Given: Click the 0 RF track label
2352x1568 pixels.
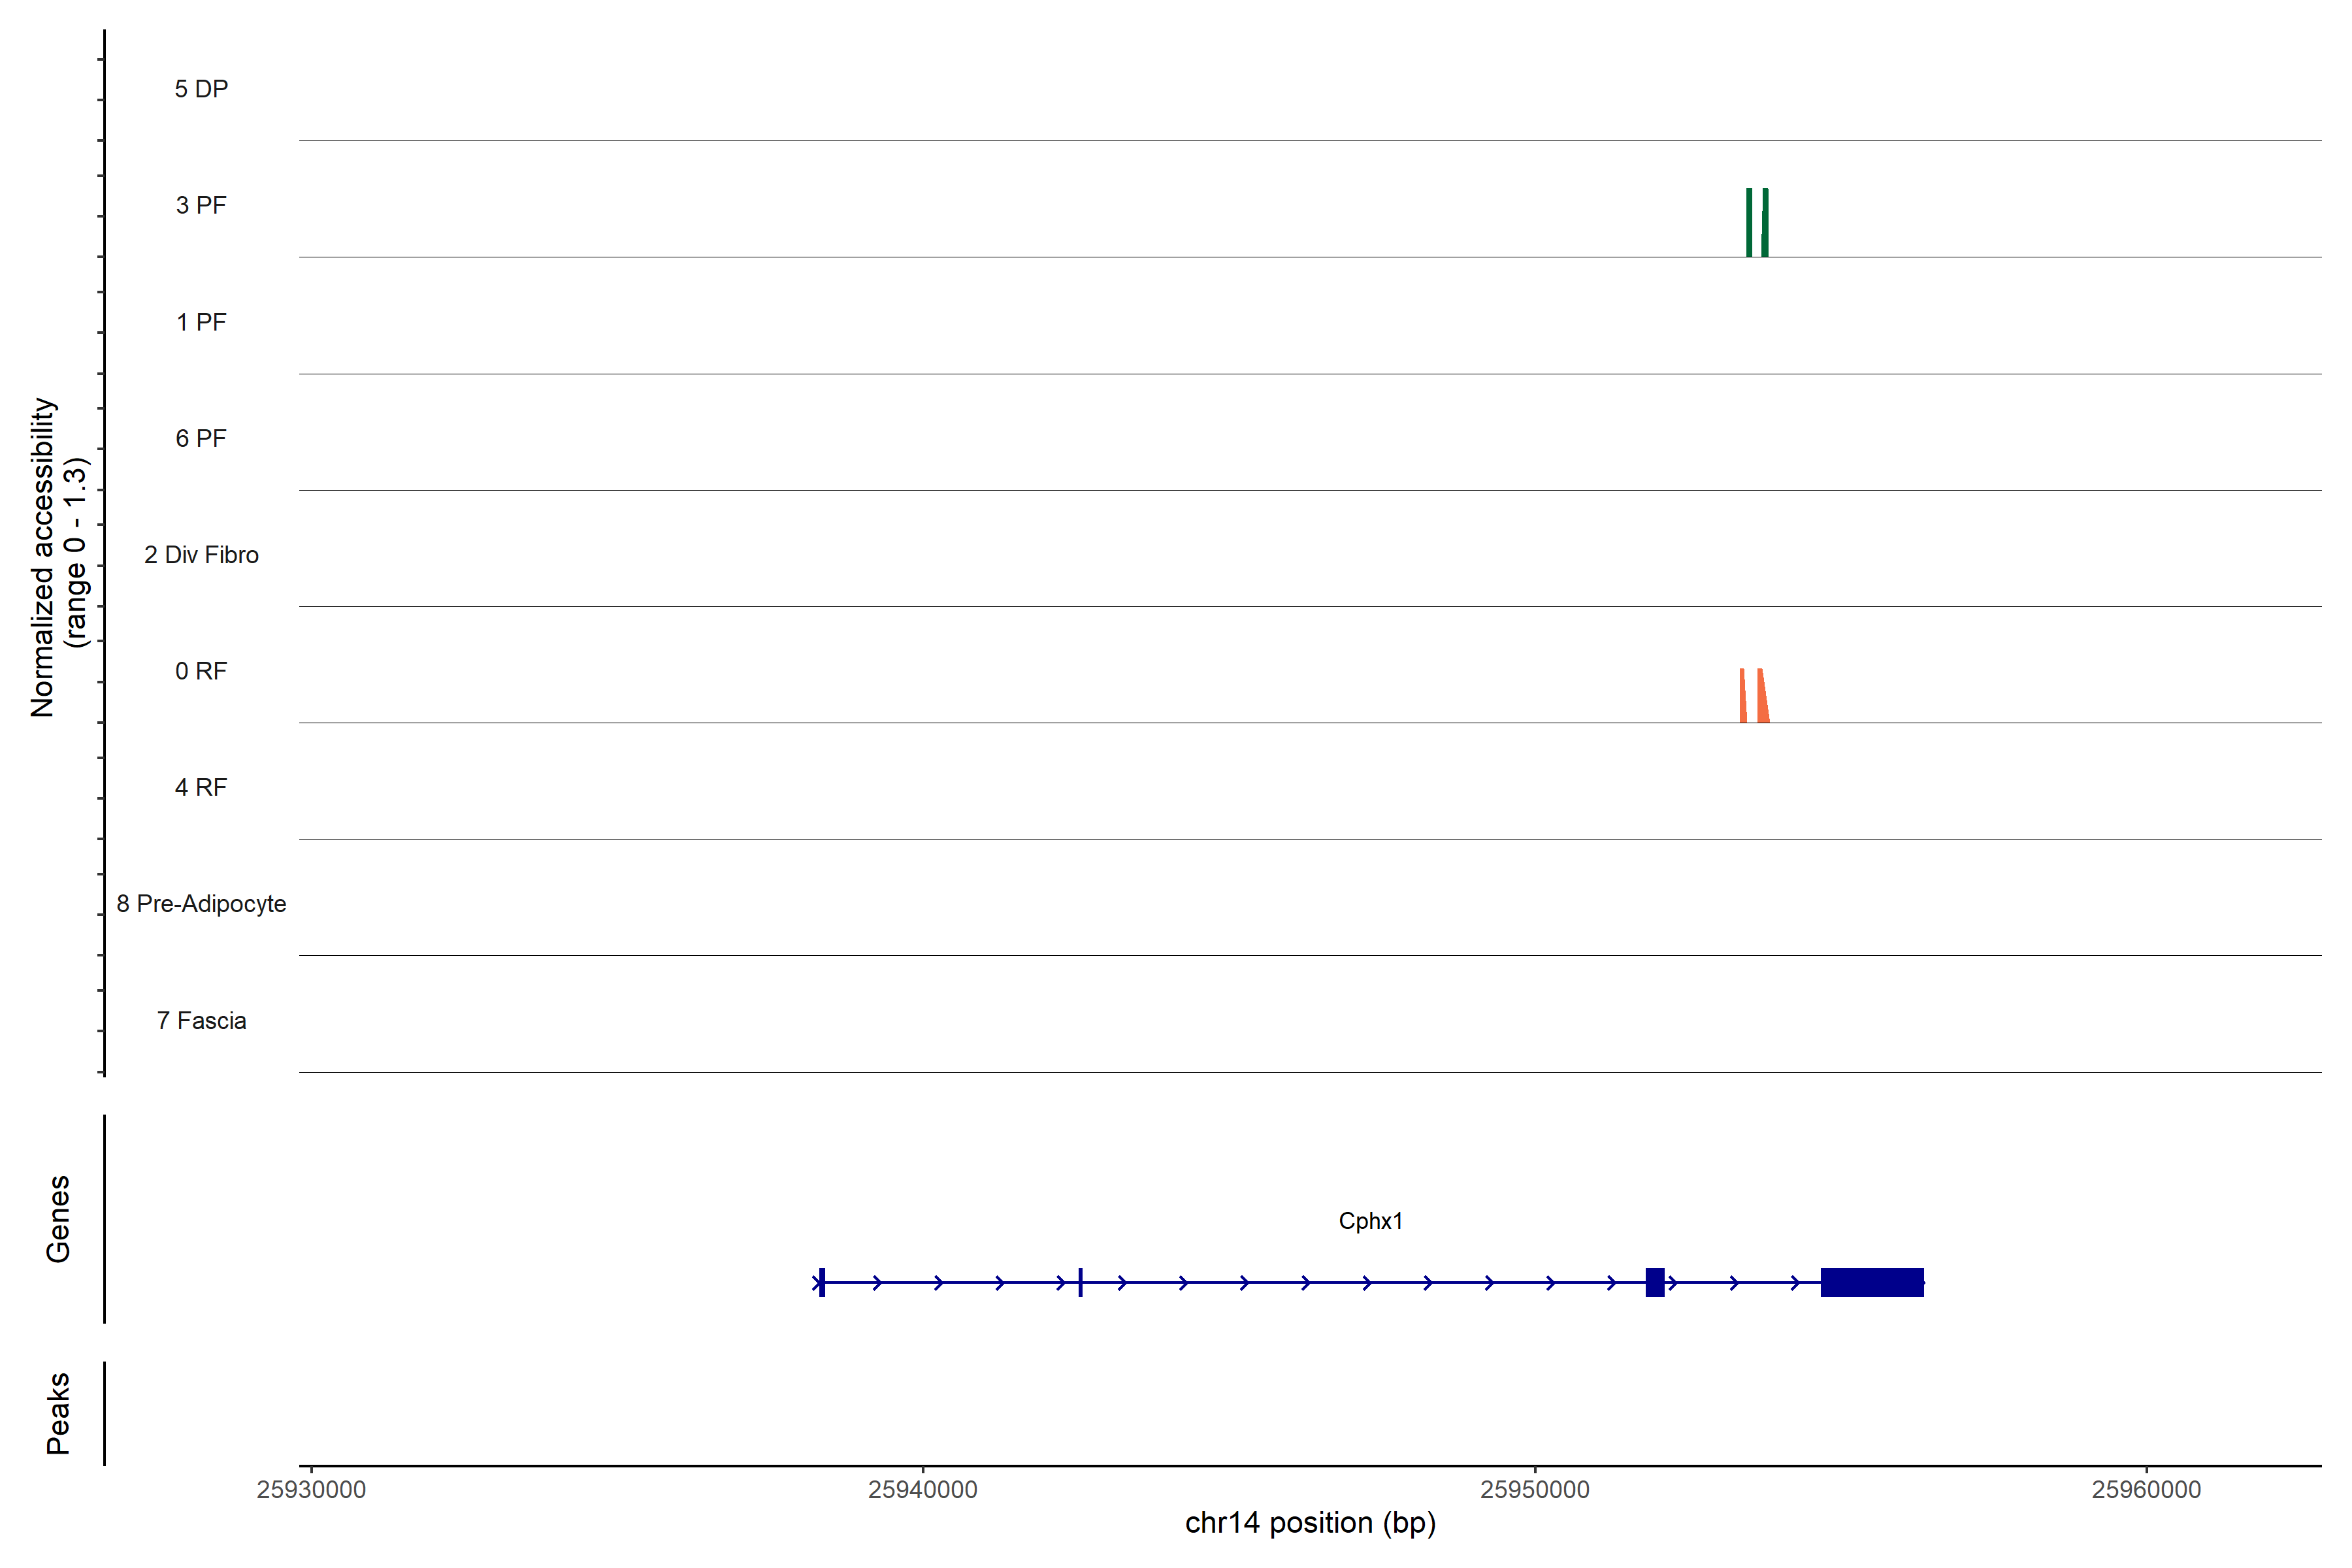Looking at the screenshot, I should (x=201, y=671).
